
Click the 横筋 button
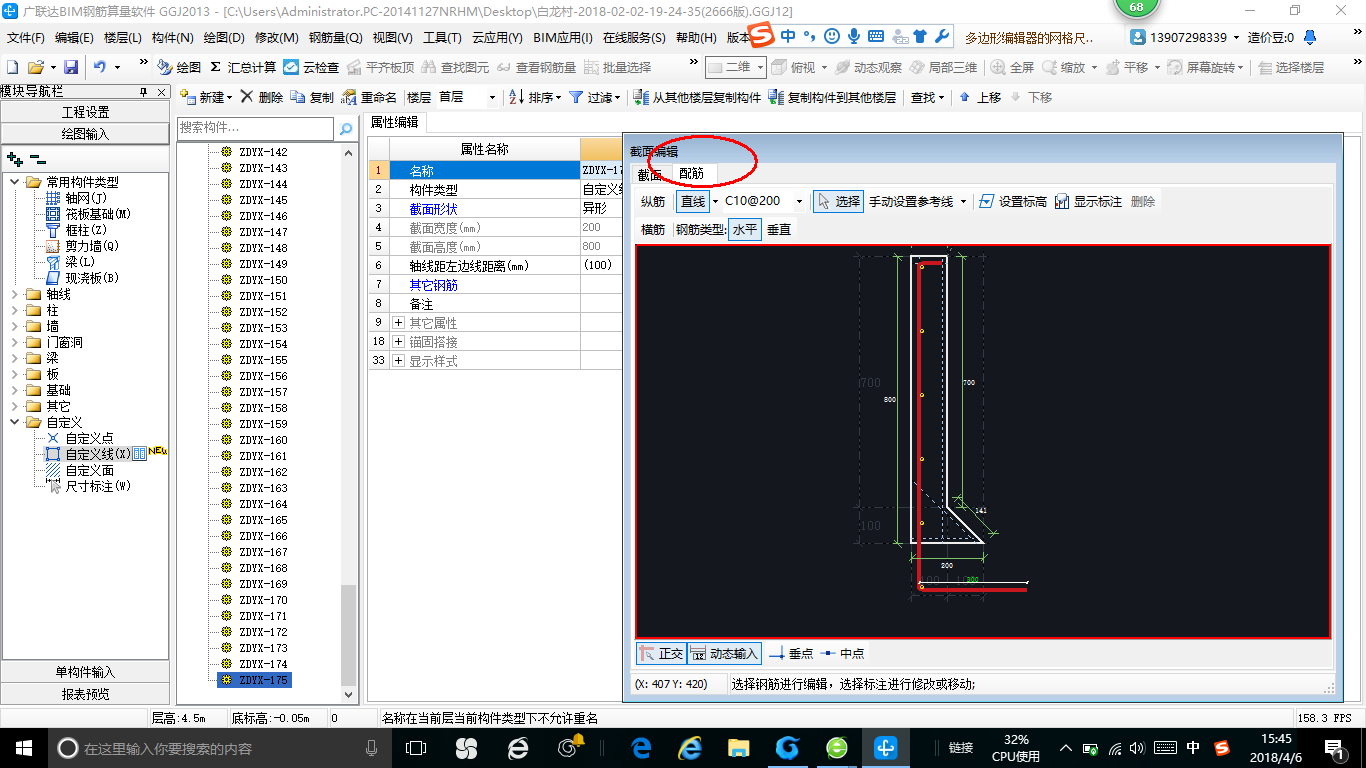click(653, 229)
